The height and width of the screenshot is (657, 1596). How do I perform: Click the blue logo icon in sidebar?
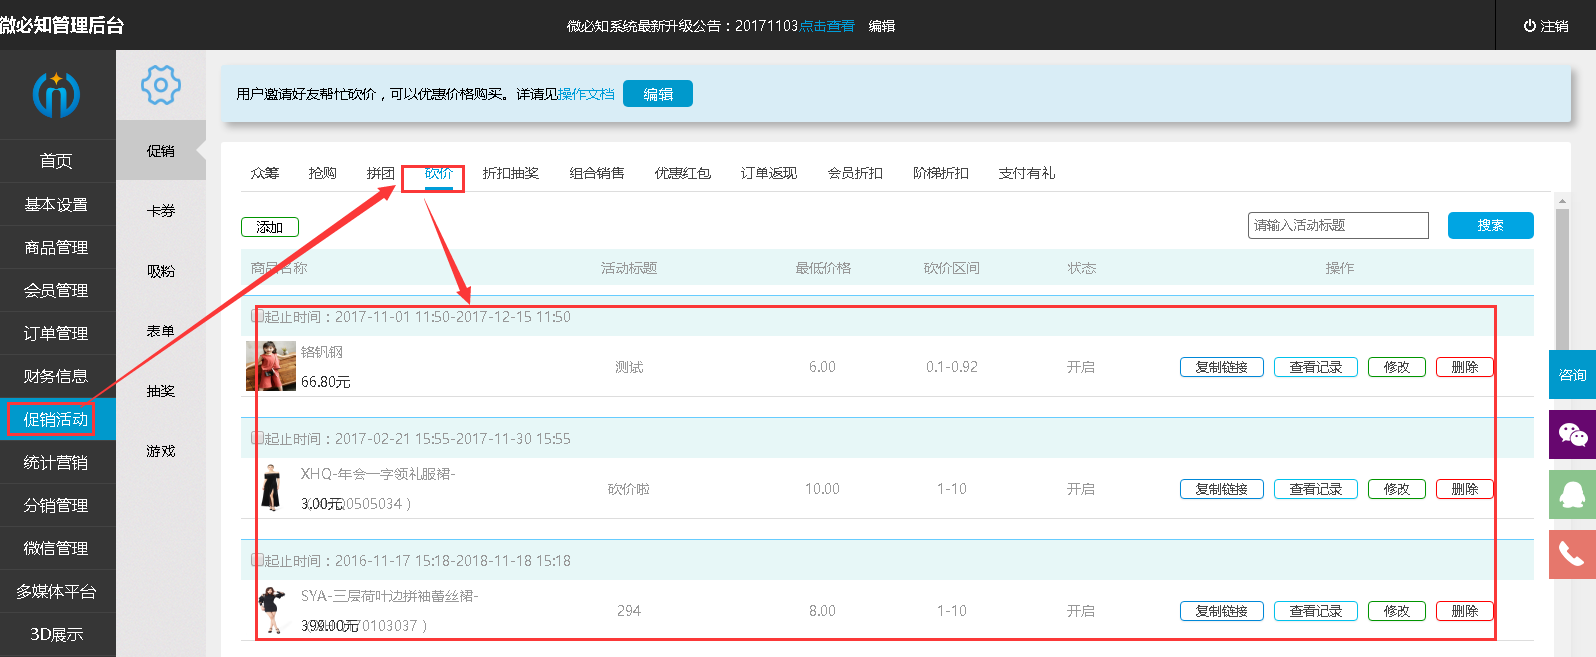[x=56, y=95]
